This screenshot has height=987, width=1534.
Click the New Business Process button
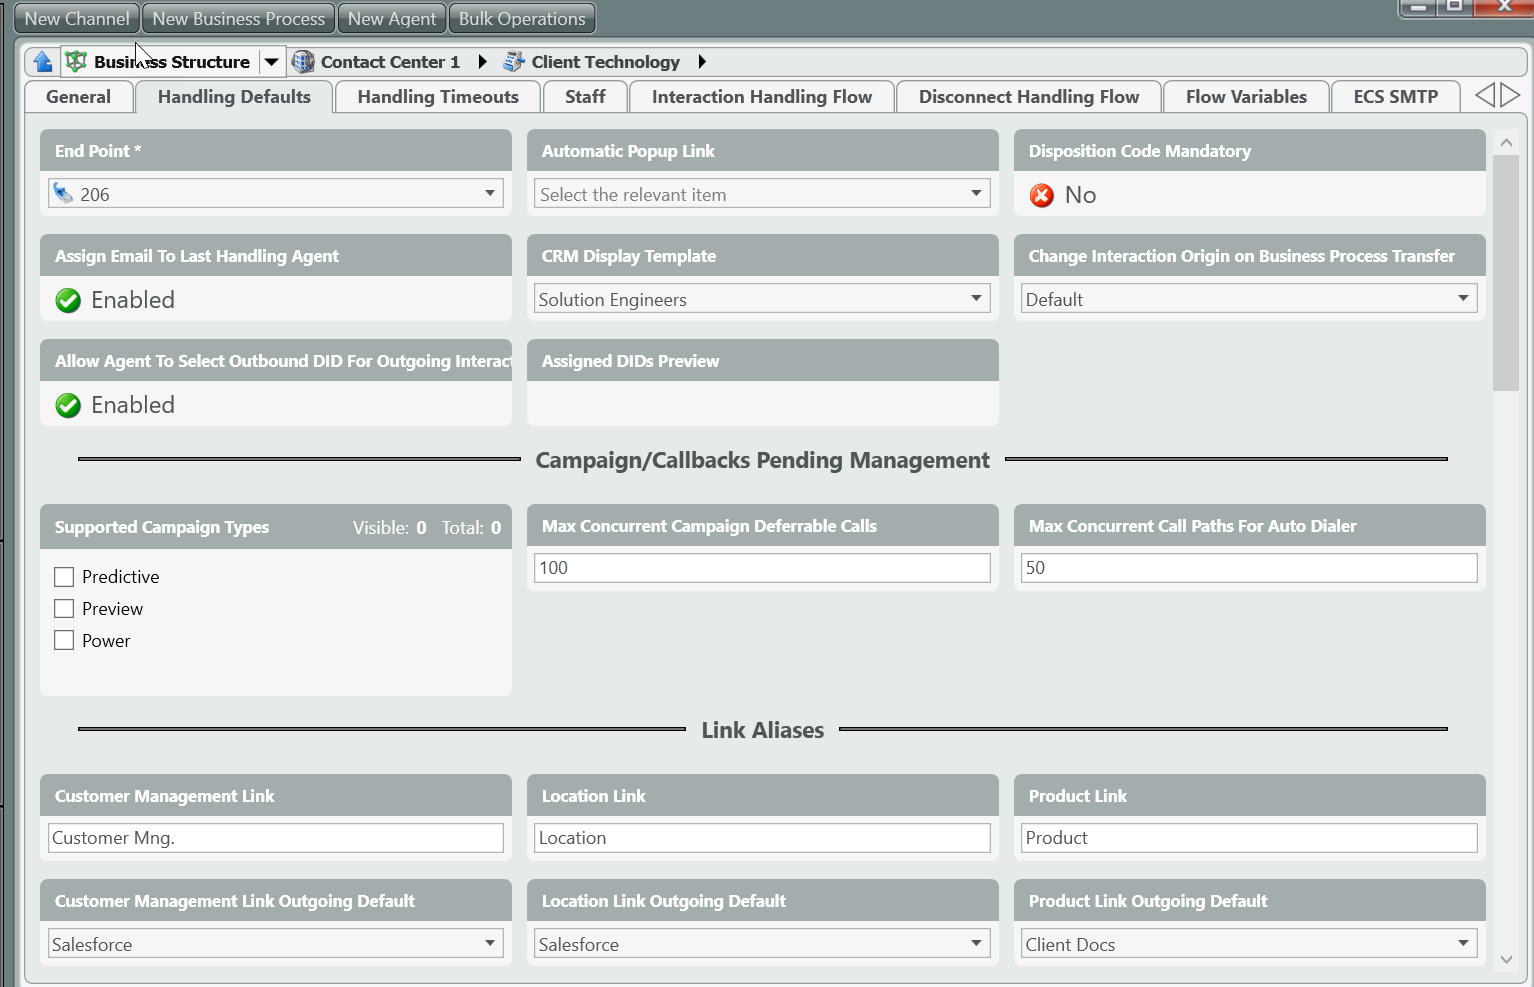point(238,19)
